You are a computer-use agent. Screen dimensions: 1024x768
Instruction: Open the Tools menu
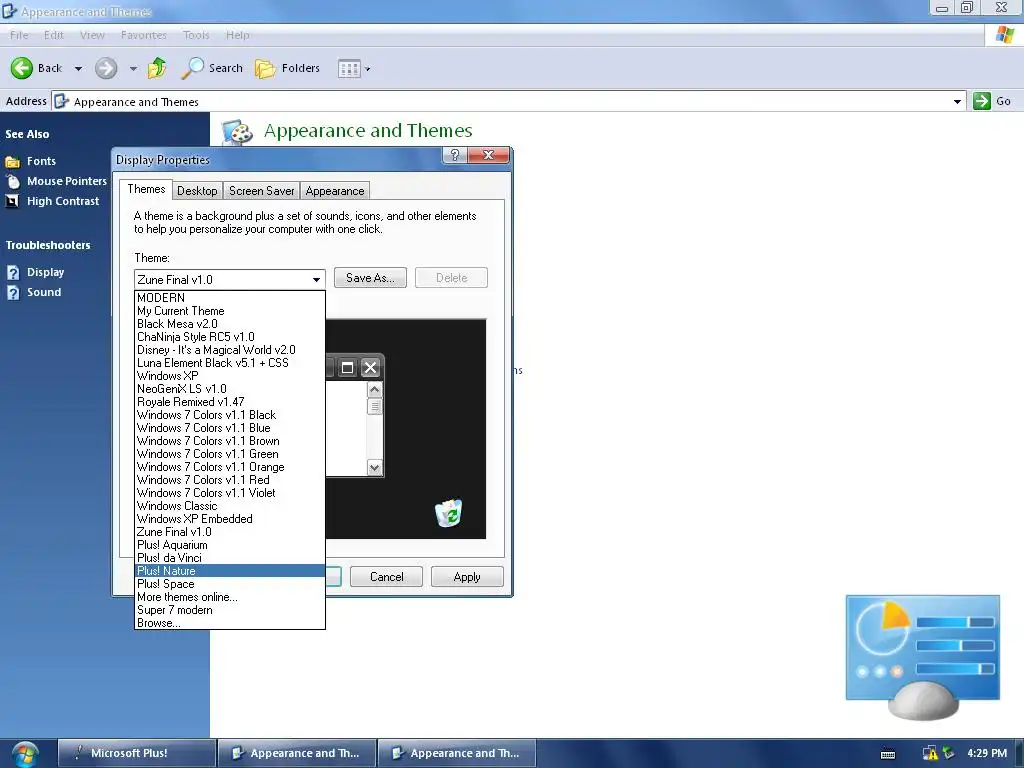click(x=196, y=35)
